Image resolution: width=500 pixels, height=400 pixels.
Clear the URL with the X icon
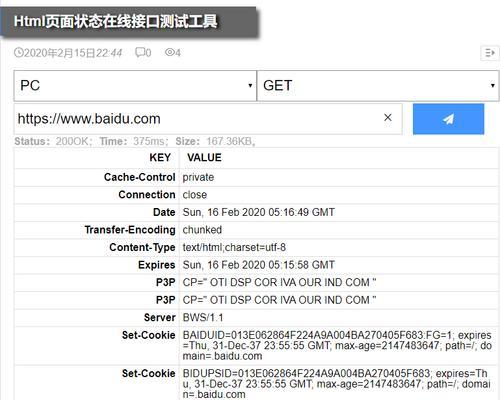click(388, 117)
